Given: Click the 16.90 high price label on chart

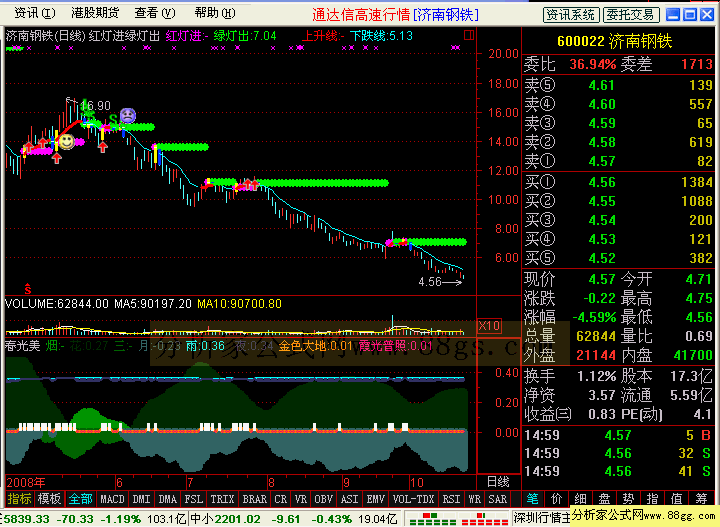Looking at the screenshot, I should coord(96,106).
